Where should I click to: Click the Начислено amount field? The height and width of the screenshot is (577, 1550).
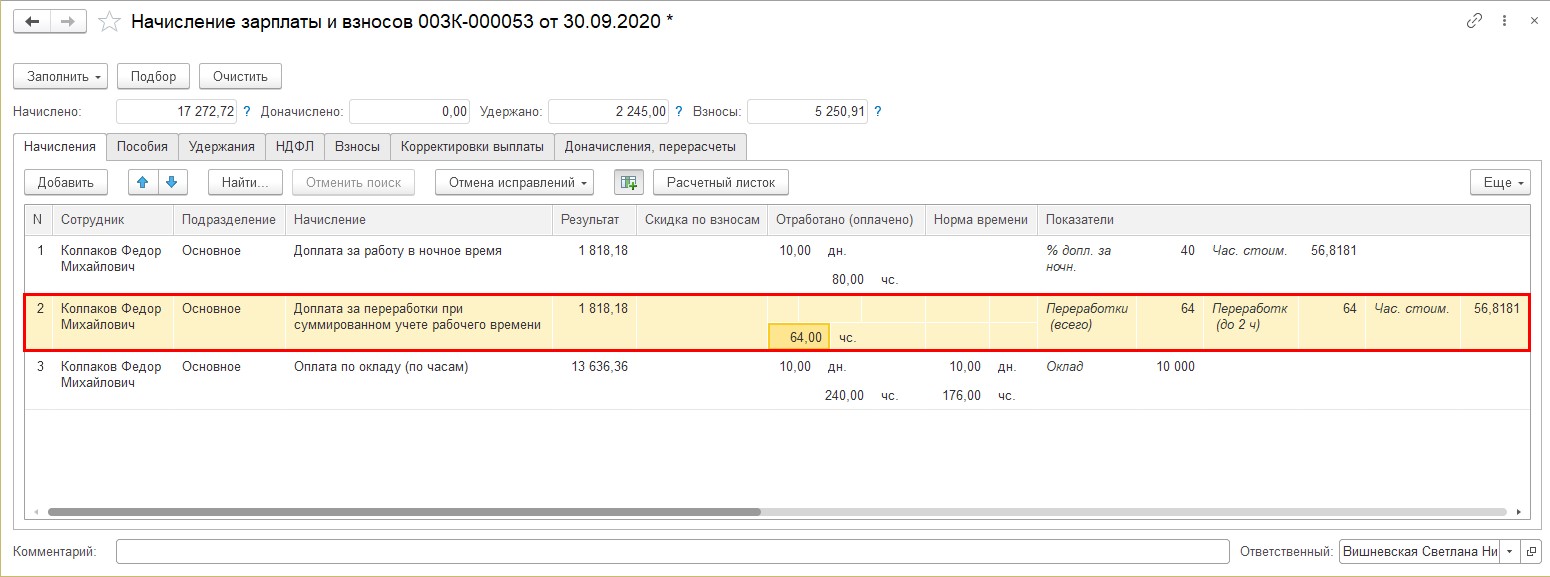tap(177, 112)
